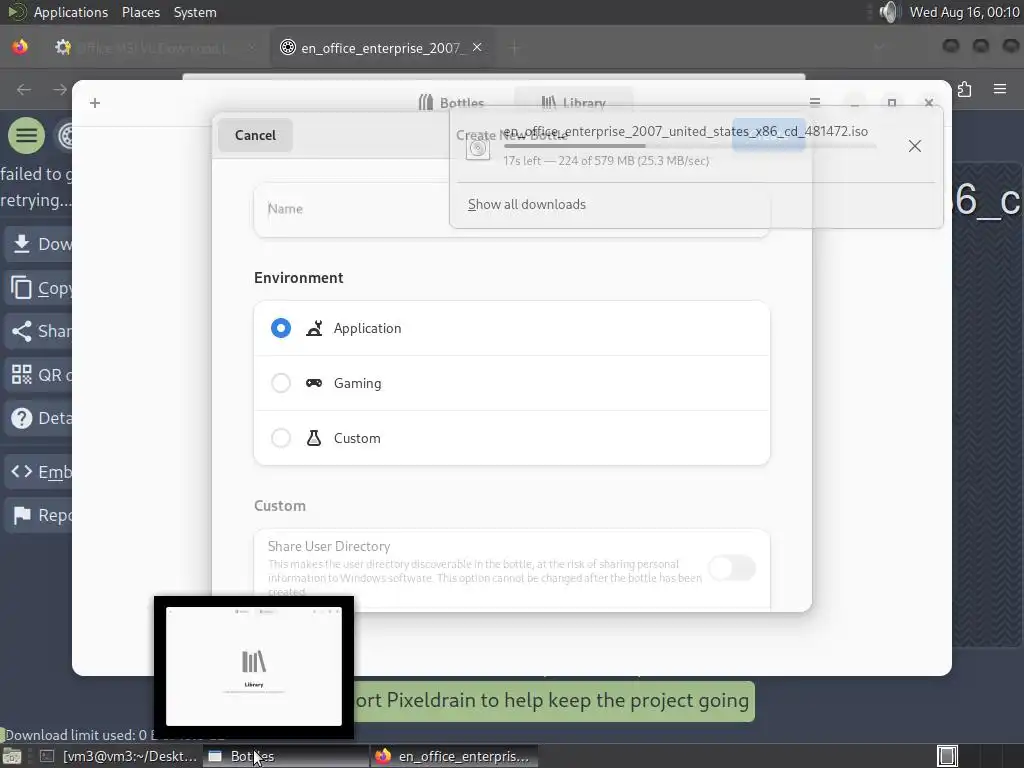Screen dimensions: 1024x768
Task: Click the Application environment icon
Action: click(314, 328)
